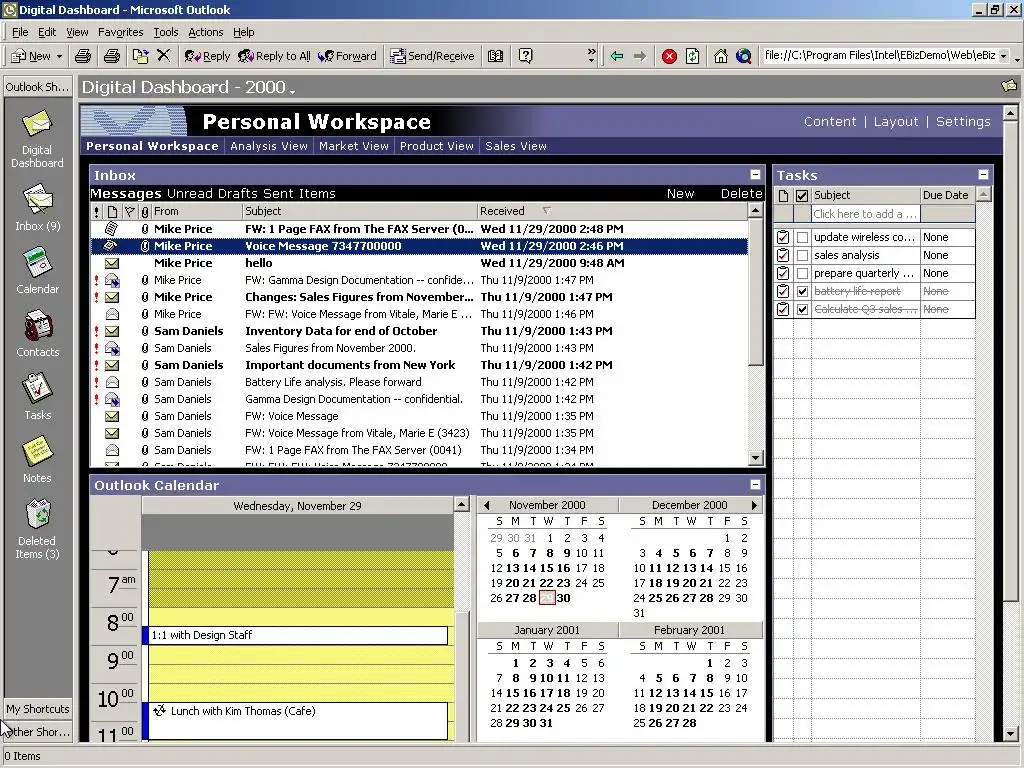The image size is (1024, 768).
Task: Click attachment column header icon
Action: [x=145, y=211]
